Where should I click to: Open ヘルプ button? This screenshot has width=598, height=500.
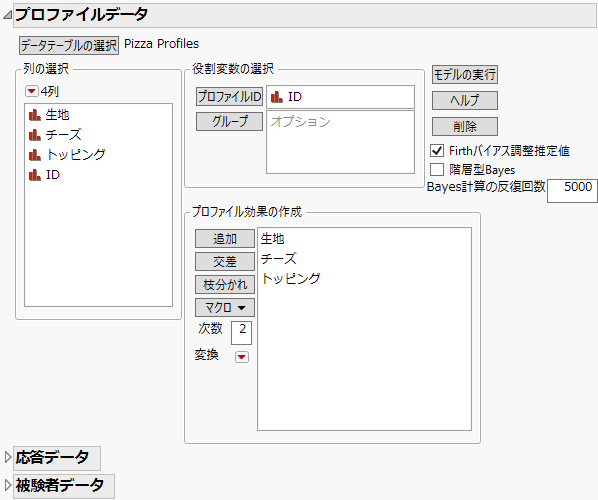(465, 100)
